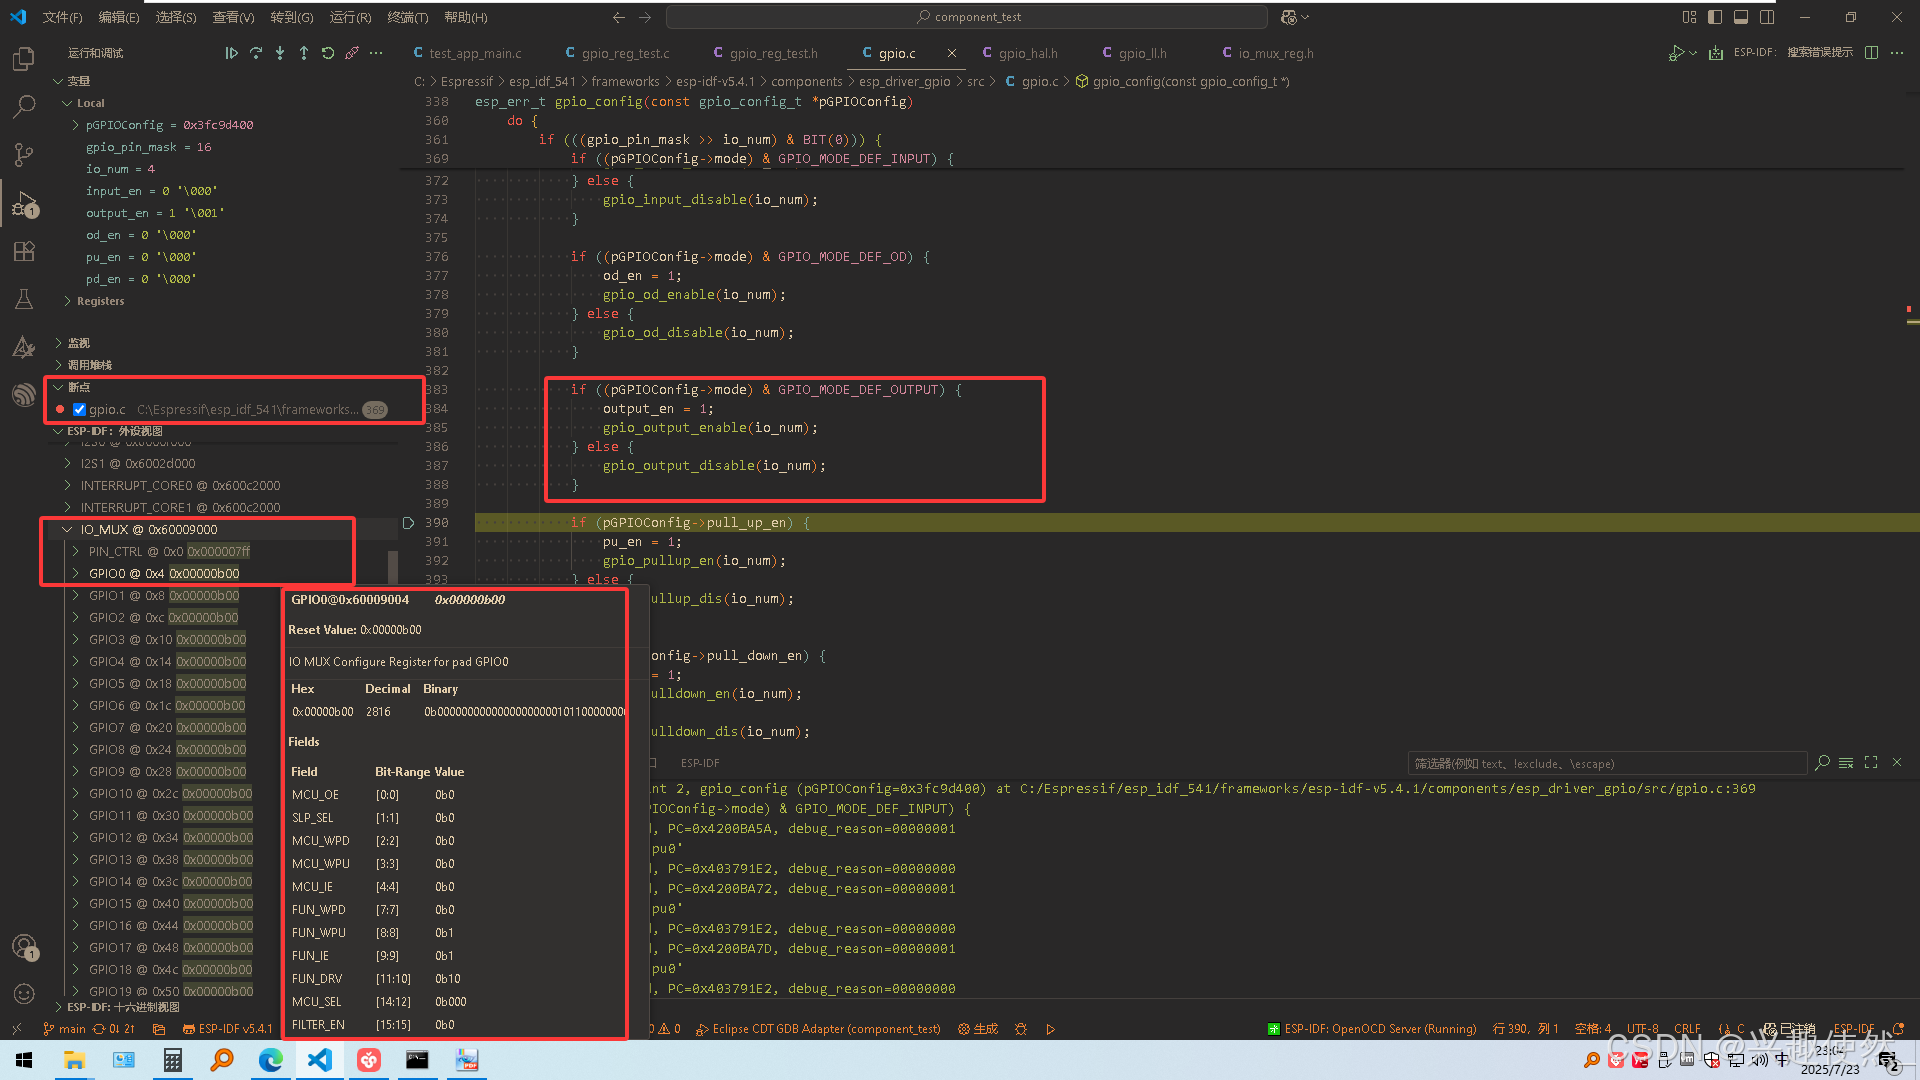Click the ESP-IDF flash download icon in editor toolbar
This screenshot has height=1080, width=1920.
1716,53
